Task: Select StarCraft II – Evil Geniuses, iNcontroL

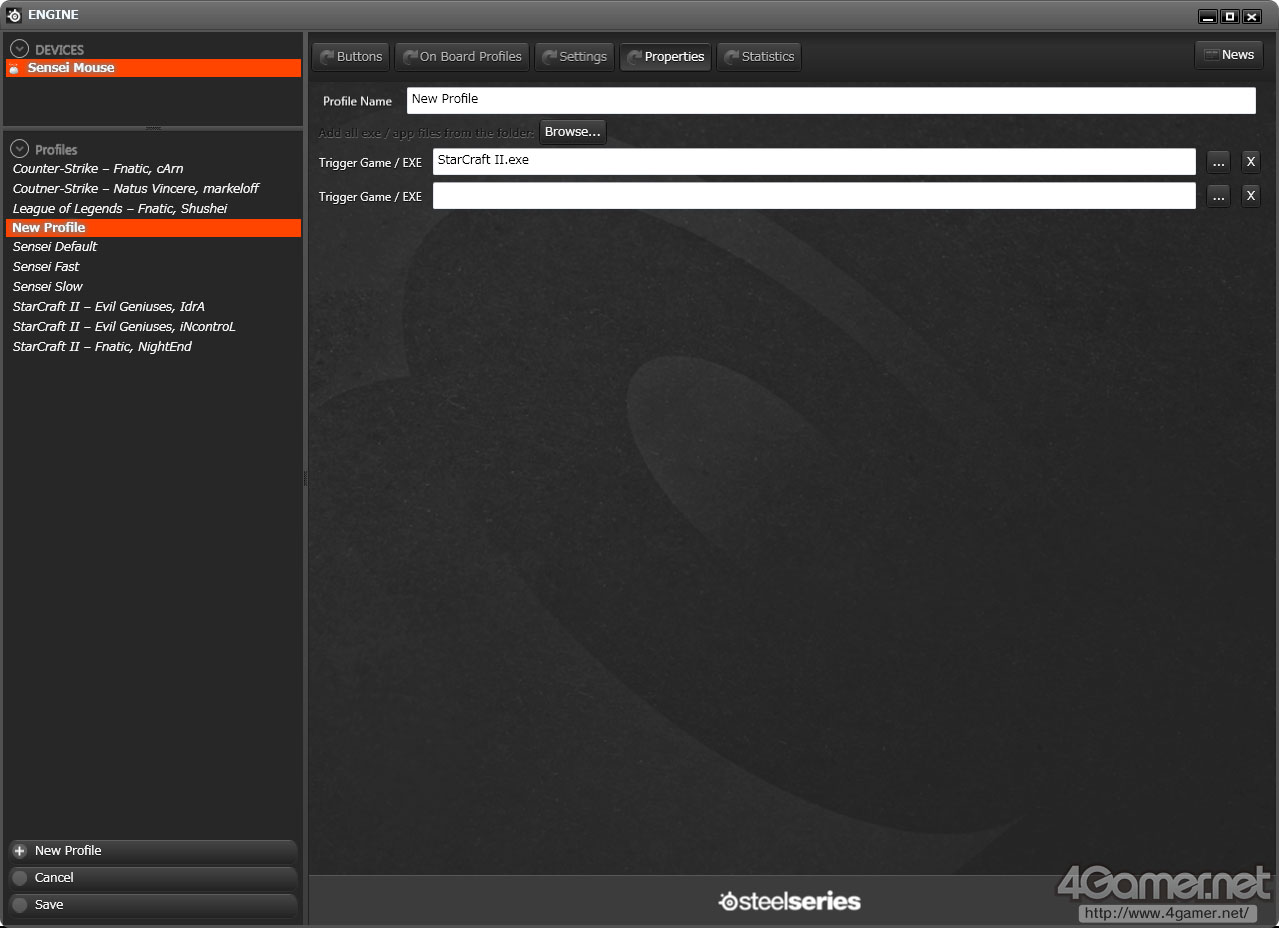Action: click(x=124, y=327)
